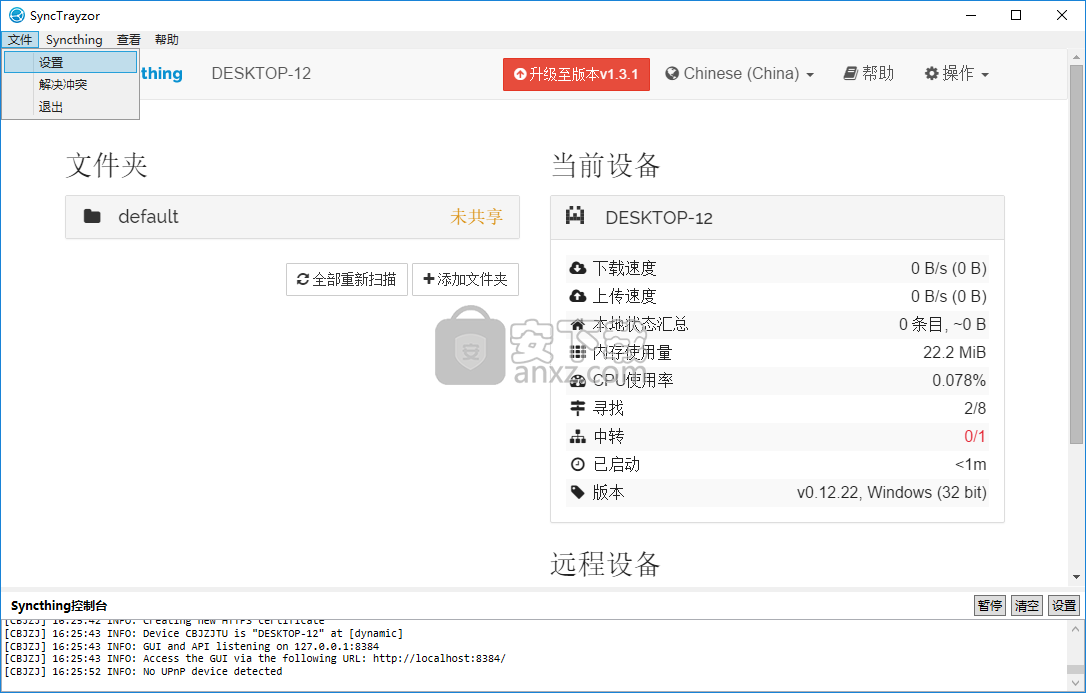Click the 未共享 status text

point(477,217)
